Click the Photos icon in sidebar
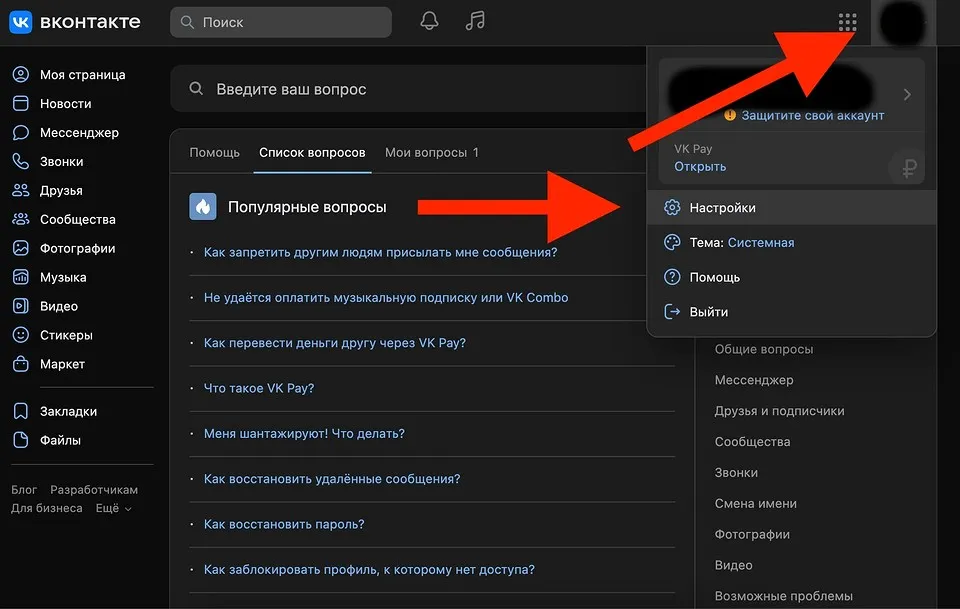This screenshot has width=960, height=609. (21, 248)
